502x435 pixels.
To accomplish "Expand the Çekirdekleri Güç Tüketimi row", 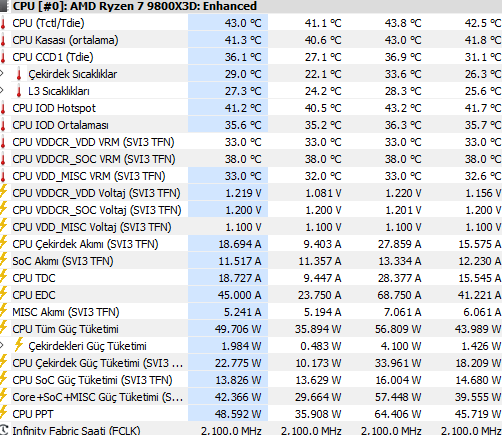I will tap(2, 345).
